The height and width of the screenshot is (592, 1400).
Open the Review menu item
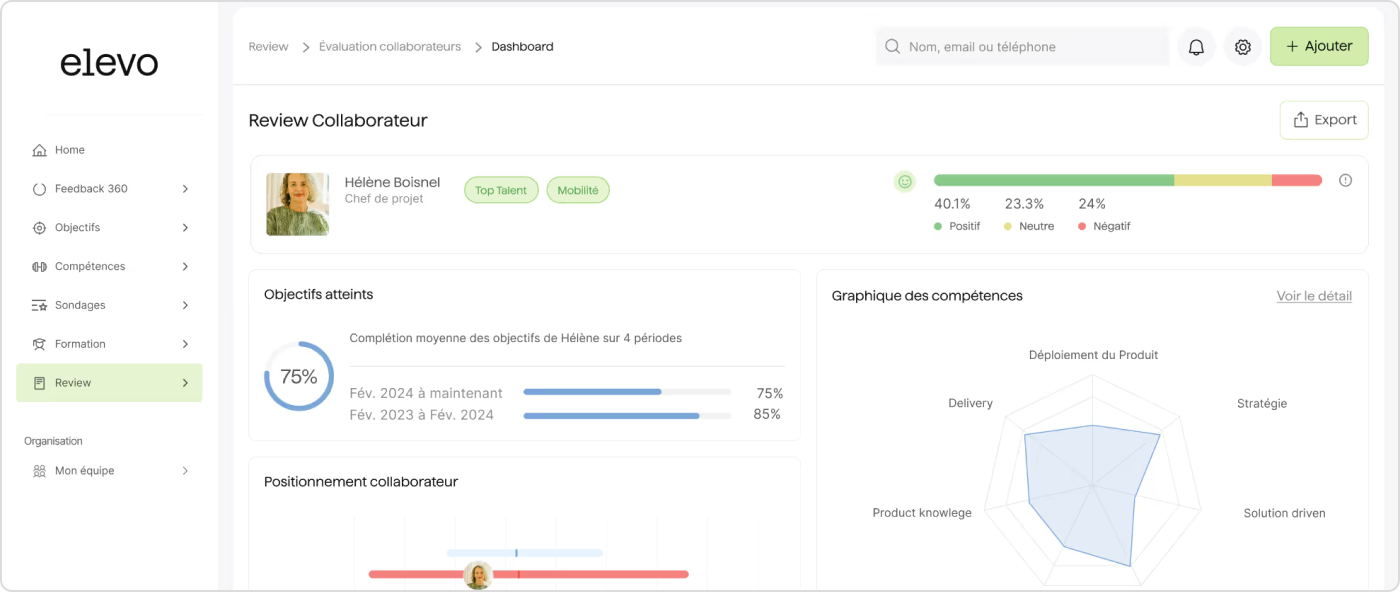pyautogui.click(x=109, y=383)
